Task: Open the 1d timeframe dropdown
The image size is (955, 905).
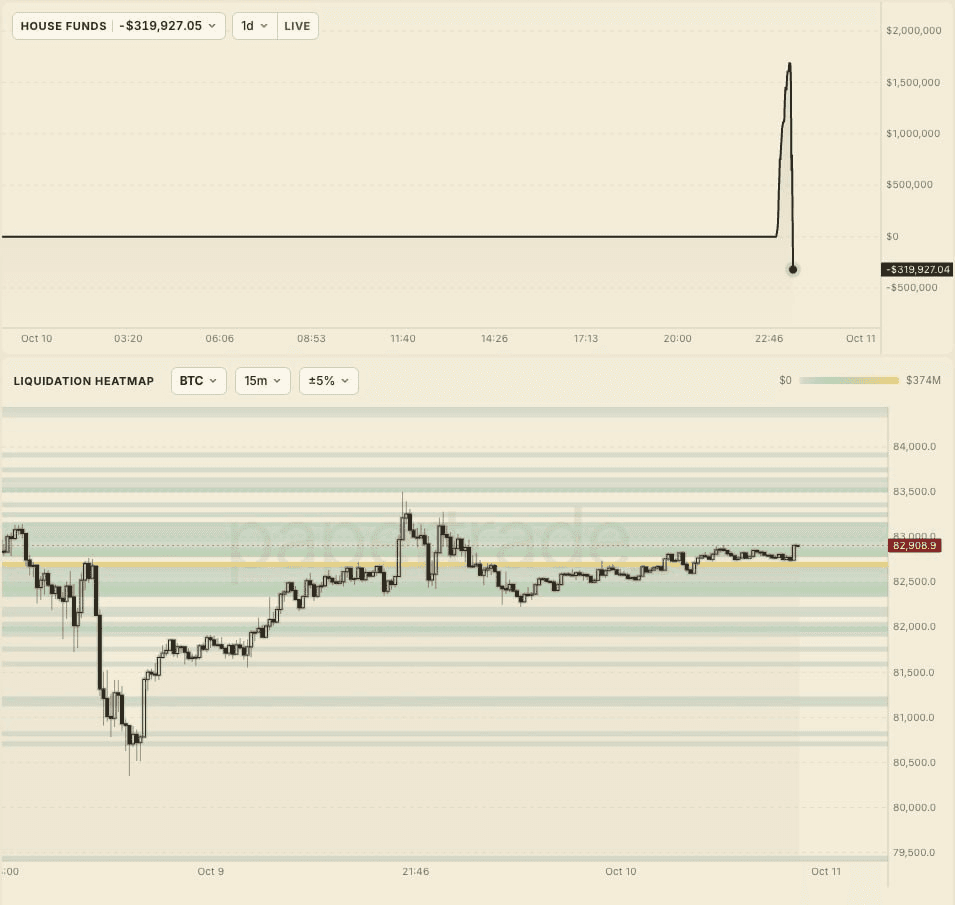Action: point(255,26)
